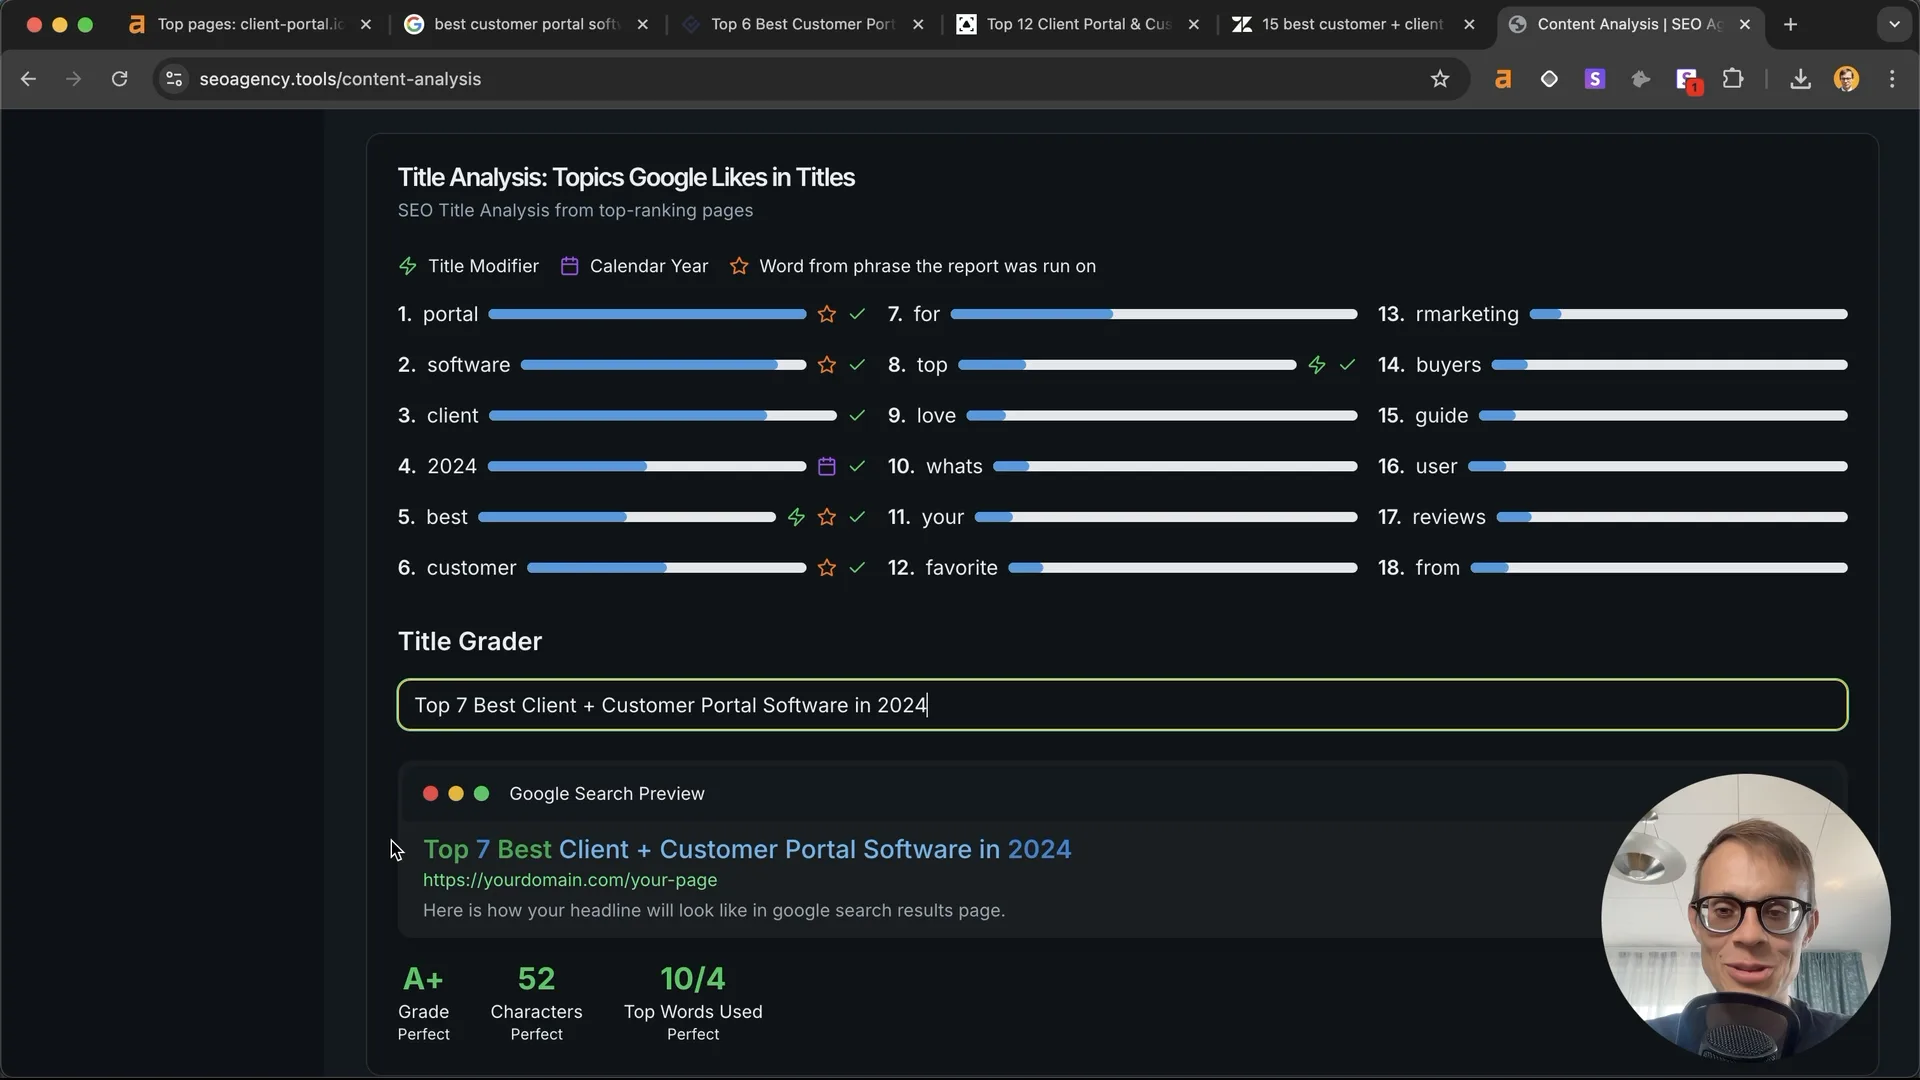Click the portal frequency bar

[x=647, y=314]
